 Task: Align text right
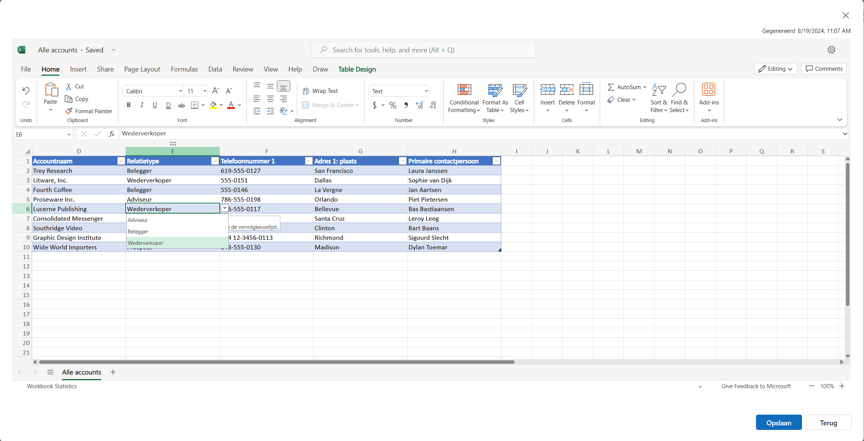point(283,99)
